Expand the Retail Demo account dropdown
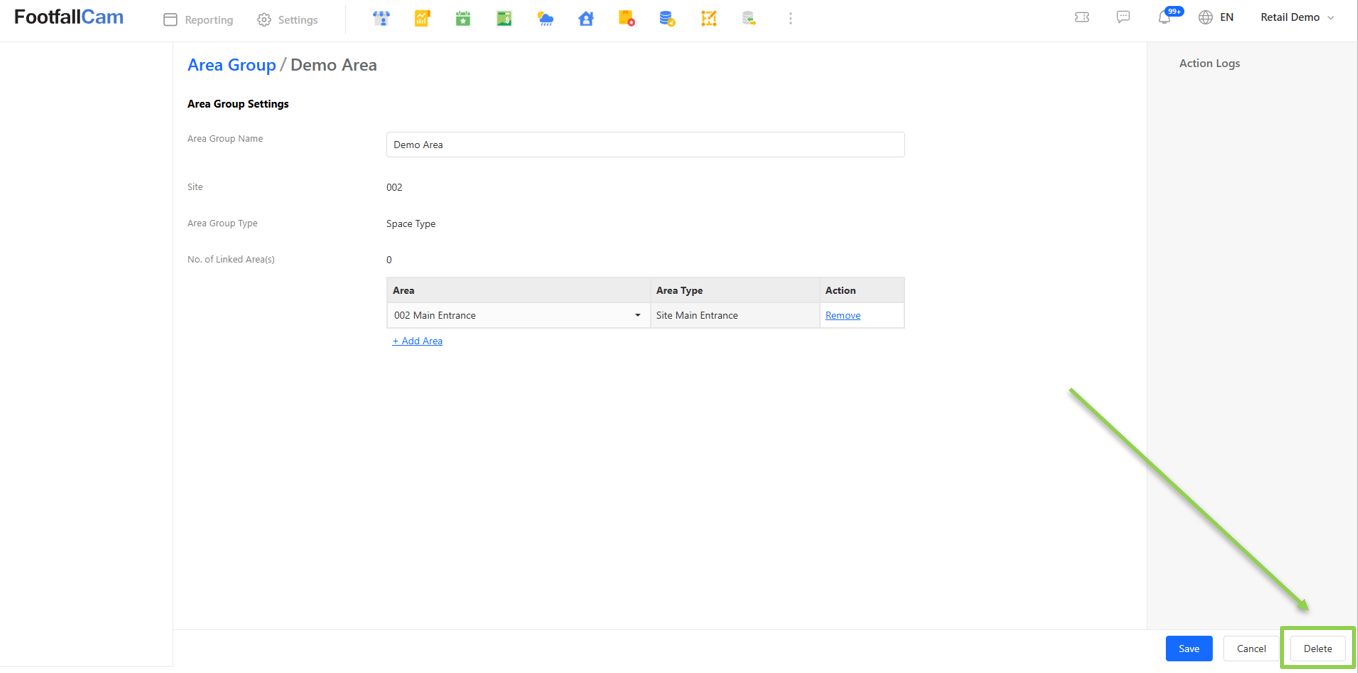Viewport: 1358px width, 673px height. pyautogui.click(x=1297, y=18)
